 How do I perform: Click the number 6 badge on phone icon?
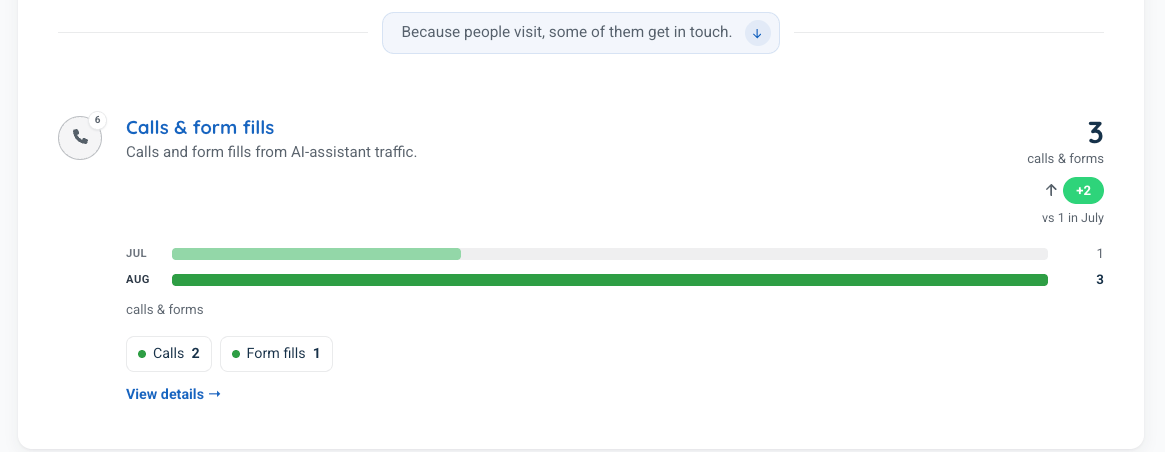click(97, 120)
